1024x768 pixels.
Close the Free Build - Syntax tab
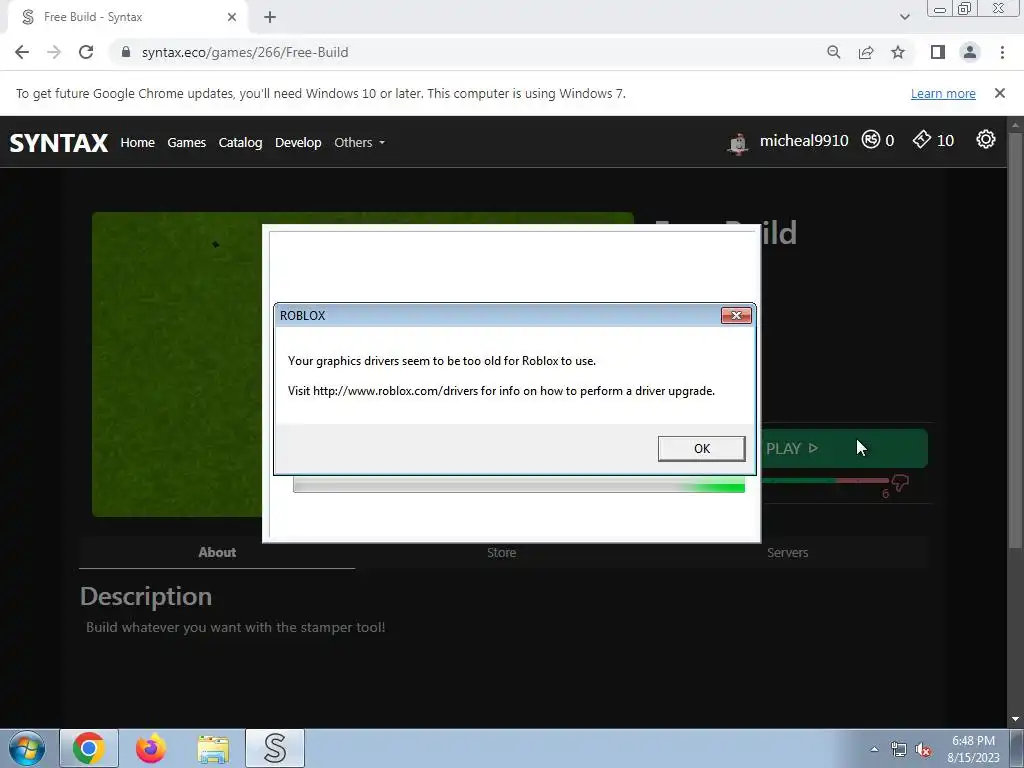[232, 17]
